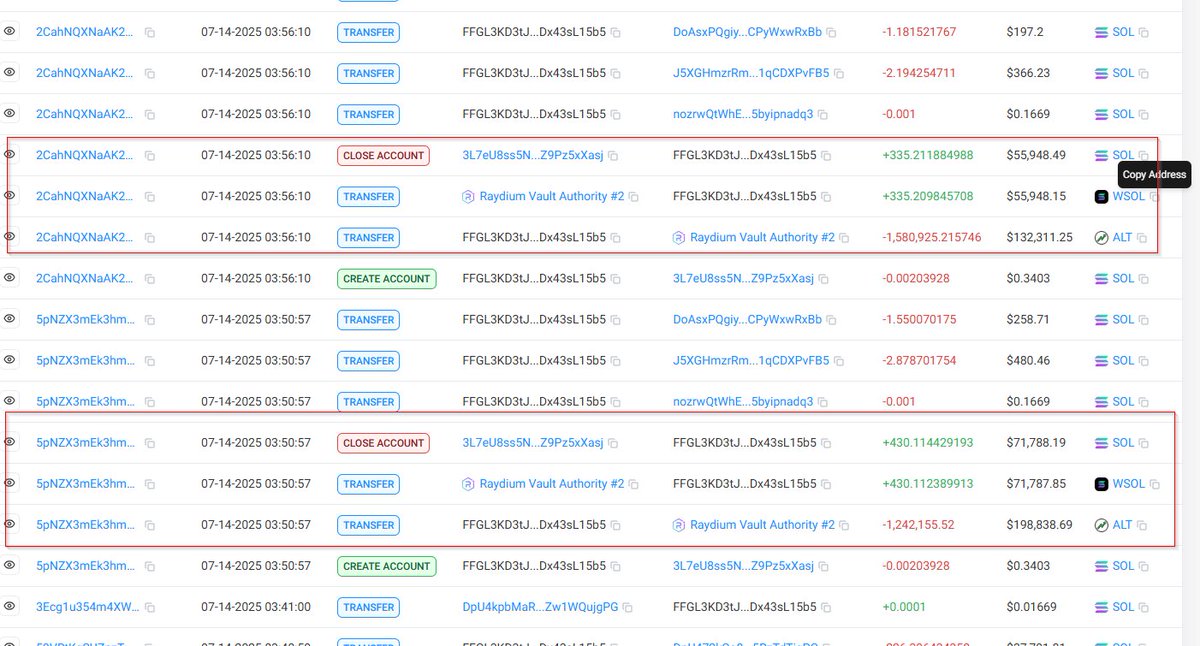Click the CREATE ACCOUNT badge on the 2CahNQX row
This screenshot has height=646, width=1200.
[x=387, y=278]
